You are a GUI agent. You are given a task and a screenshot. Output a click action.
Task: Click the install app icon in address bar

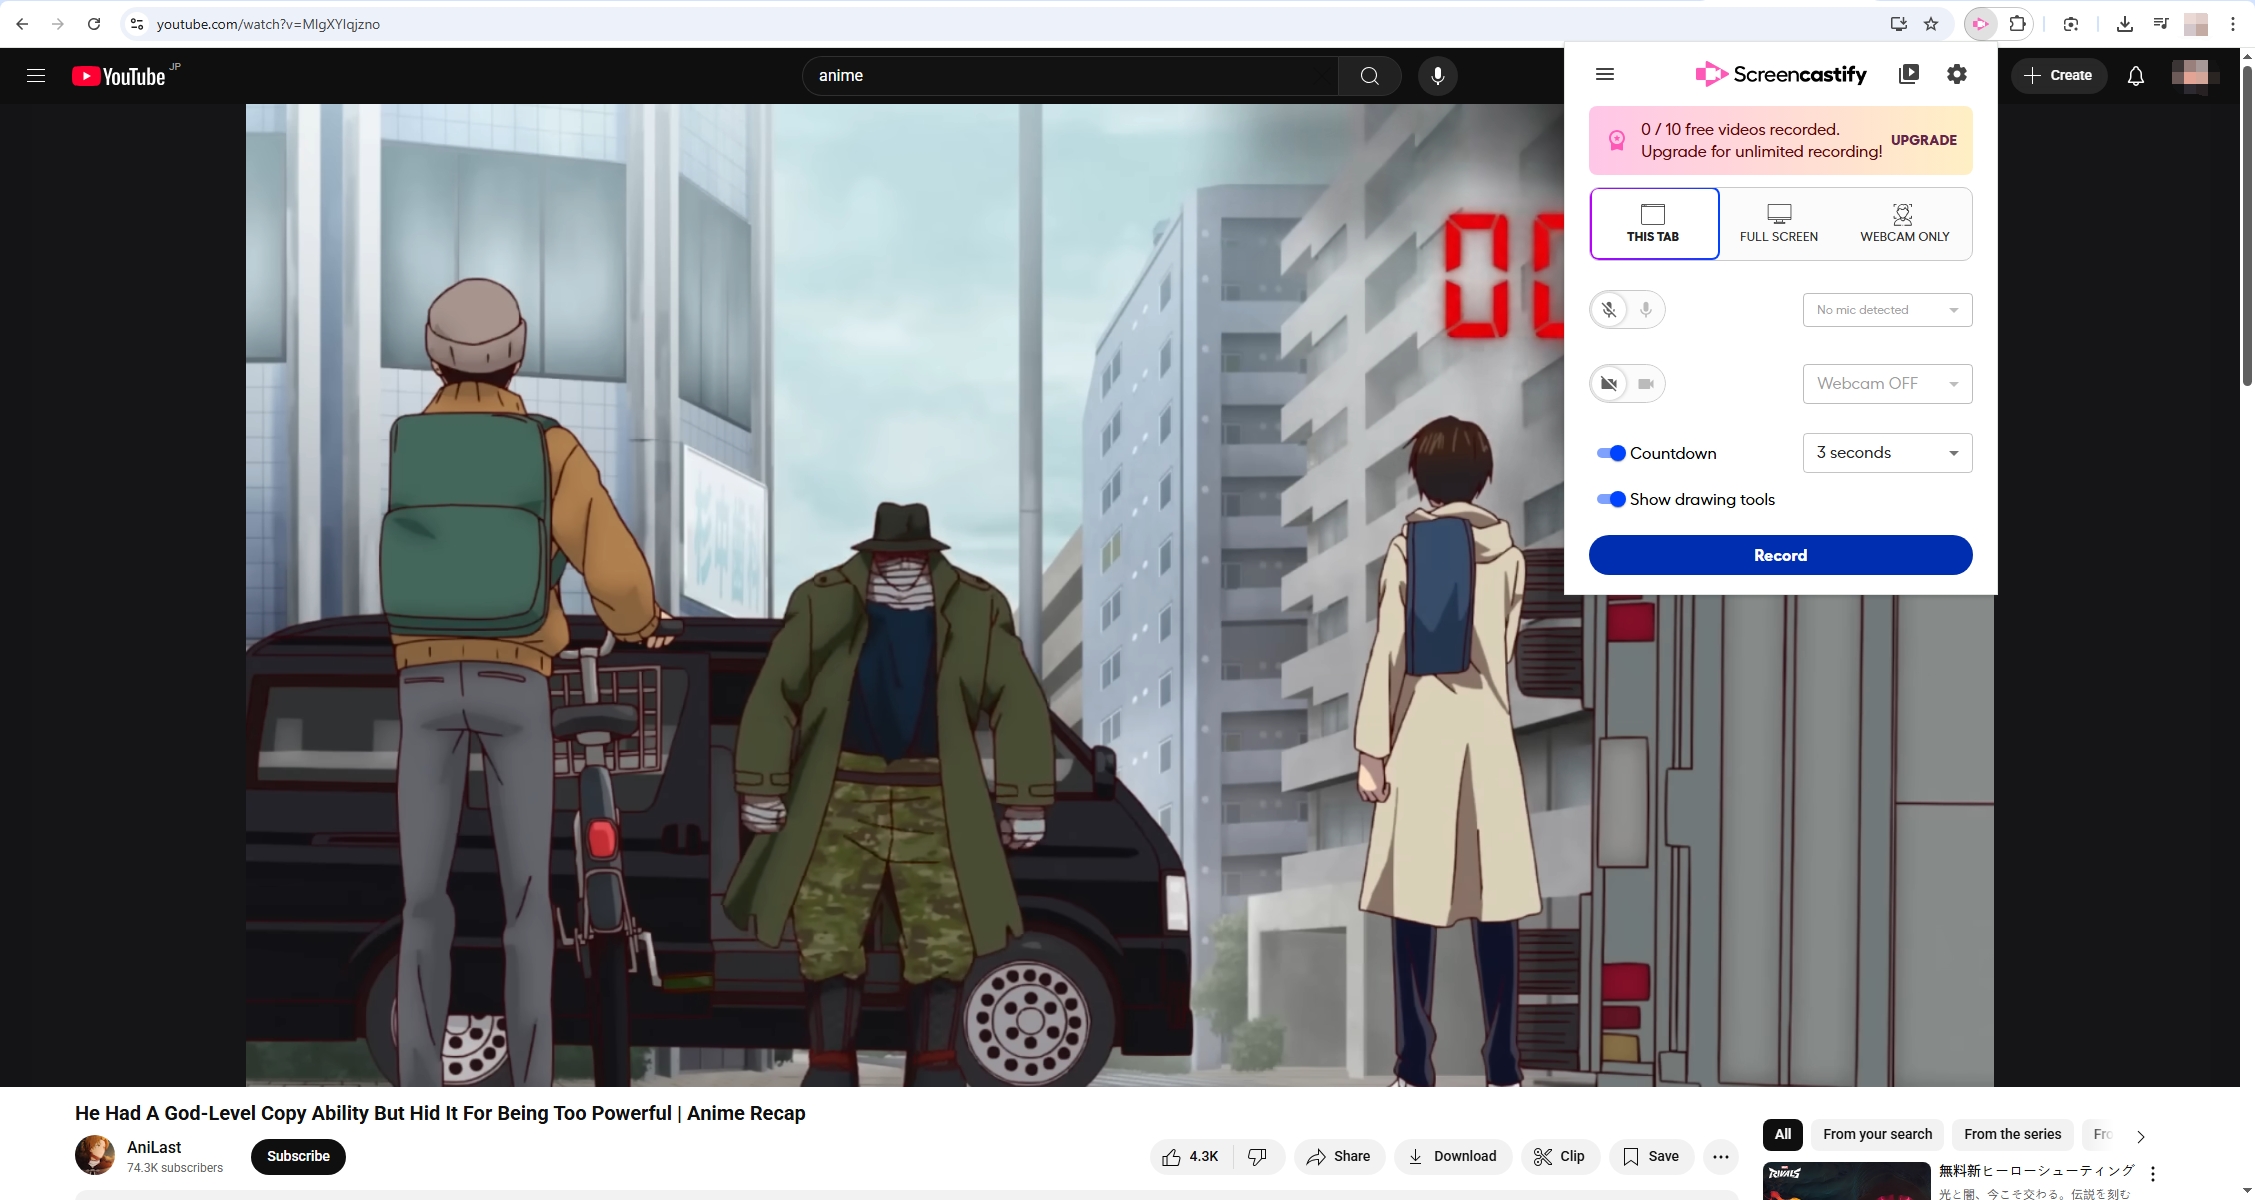coord(1898,24)
